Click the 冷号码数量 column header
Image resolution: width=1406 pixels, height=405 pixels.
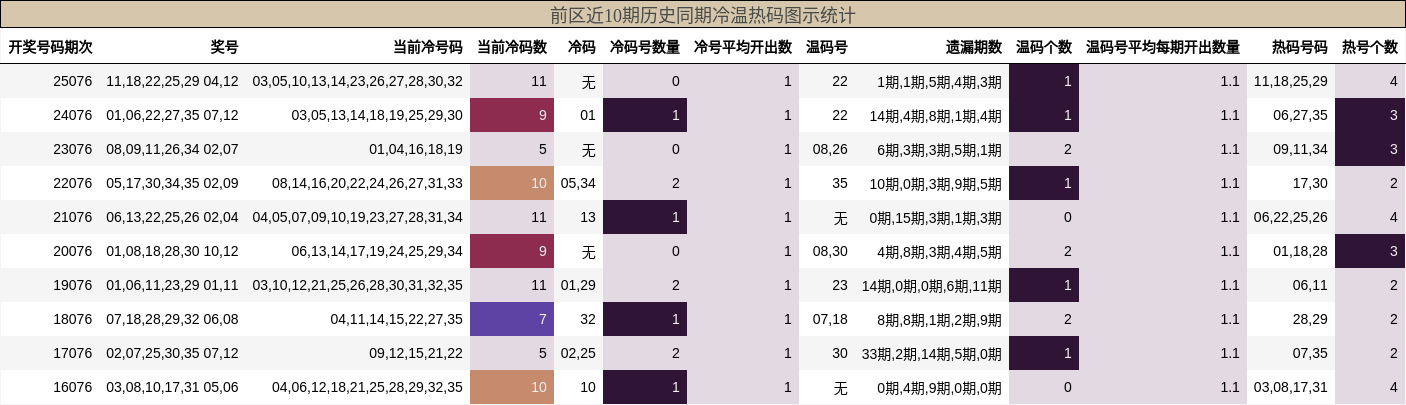[645, 47]
